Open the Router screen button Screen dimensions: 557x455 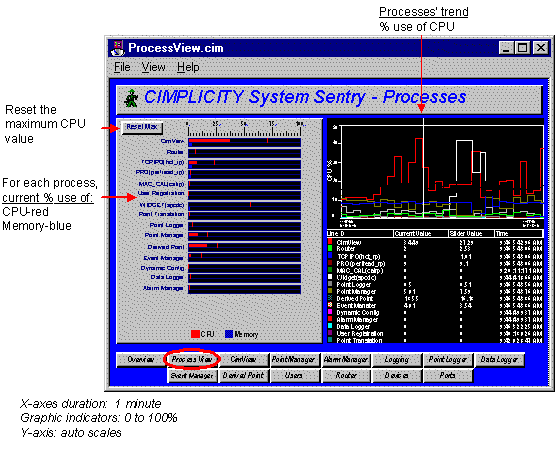point(346,375)
